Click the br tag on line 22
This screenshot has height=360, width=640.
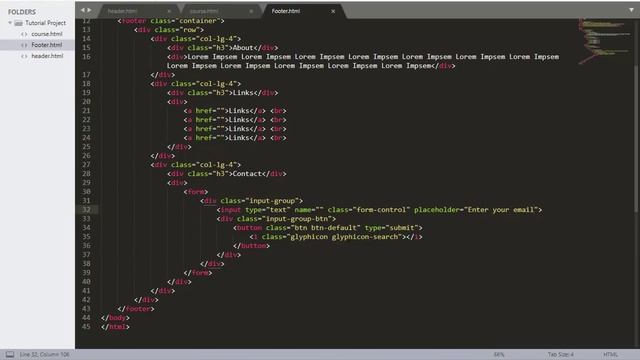pyautogui.click(x=278, y=120)
